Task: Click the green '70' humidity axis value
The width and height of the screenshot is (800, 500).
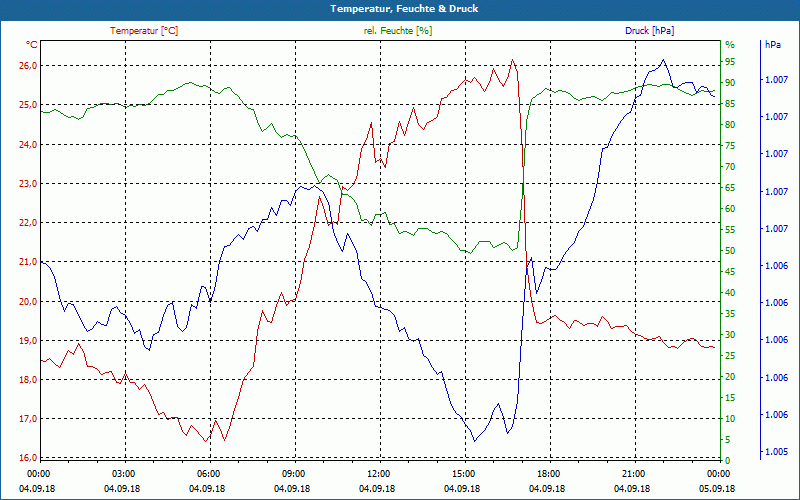Action: (x=730, y=167)
